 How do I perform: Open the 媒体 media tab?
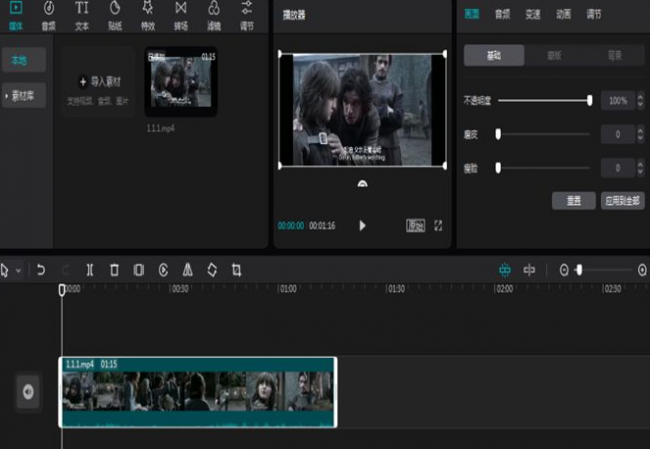click(x=16, y=15)
